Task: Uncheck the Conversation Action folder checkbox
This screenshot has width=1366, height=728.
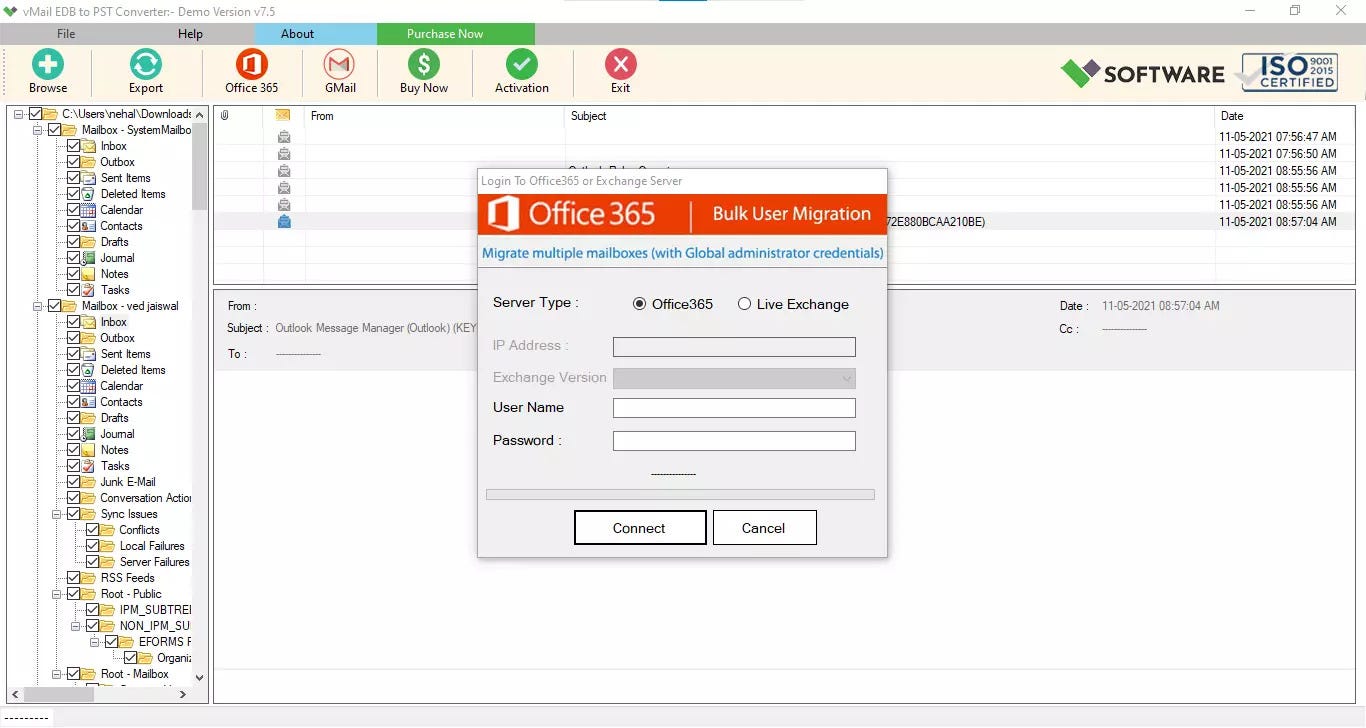Action: [74, 498]
